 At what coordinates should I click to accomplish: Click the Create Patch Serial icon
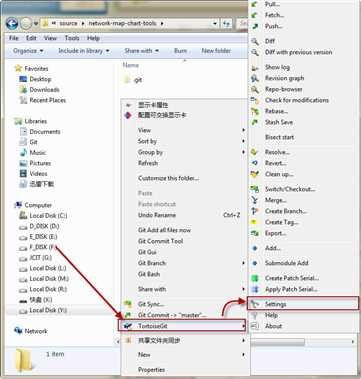pos(255,278)
